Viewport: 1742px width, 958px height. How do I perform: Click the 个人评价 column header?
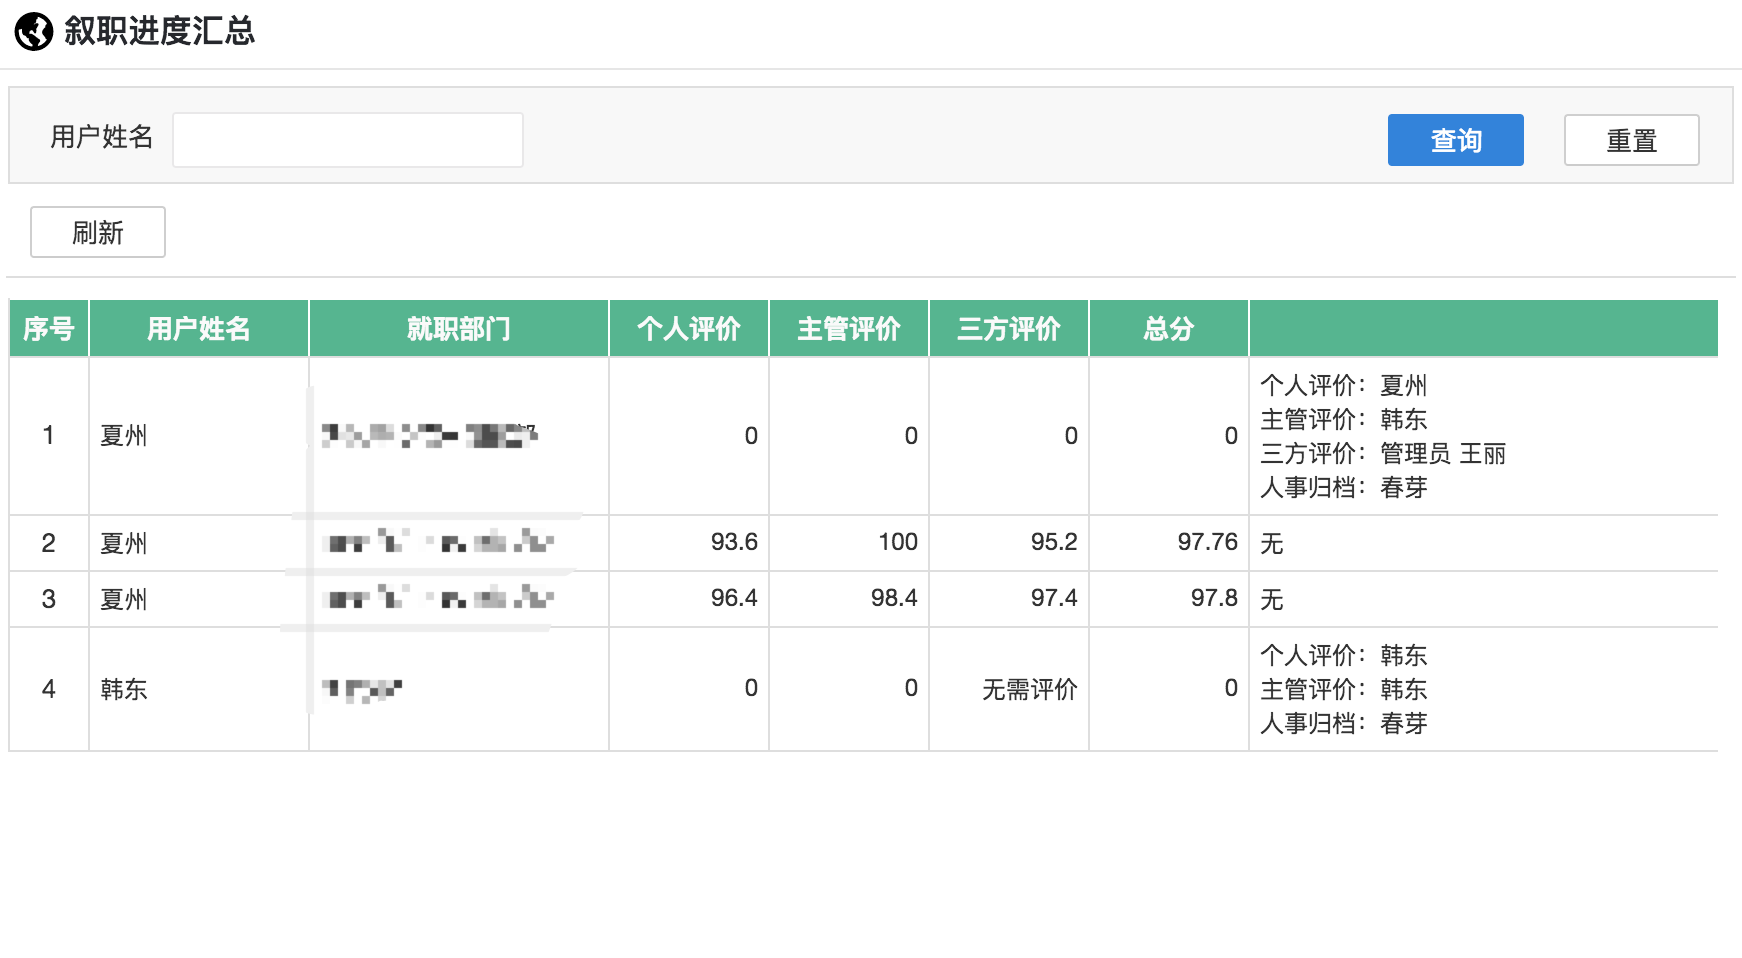[689, 329]
